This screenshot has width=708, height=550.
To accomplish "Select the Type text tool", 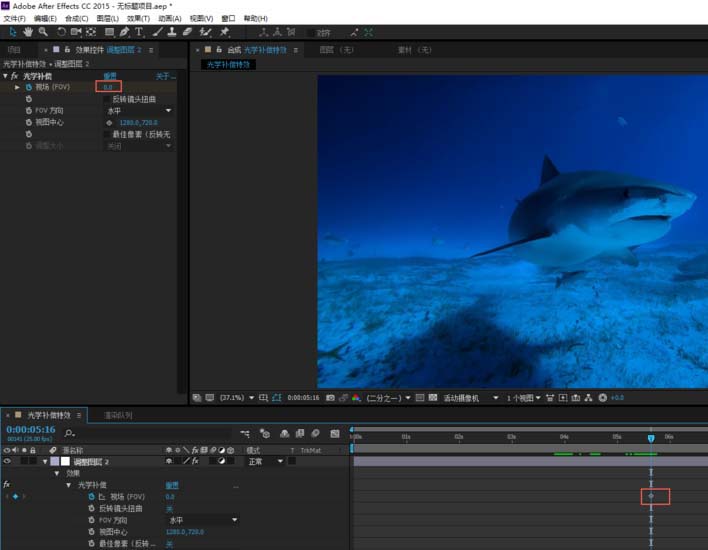I will click(x=139, y=32).
